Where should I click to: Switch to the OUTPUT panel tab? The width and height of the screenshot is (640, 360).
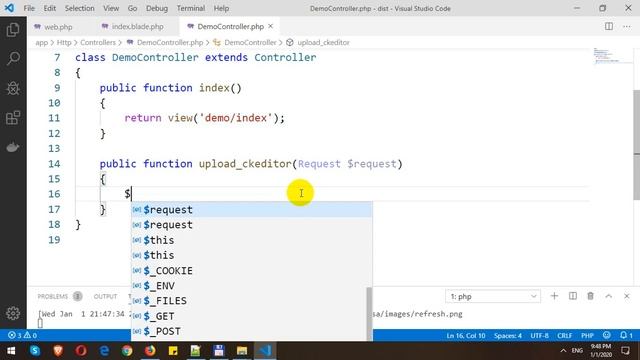click(x=105, y=296)
